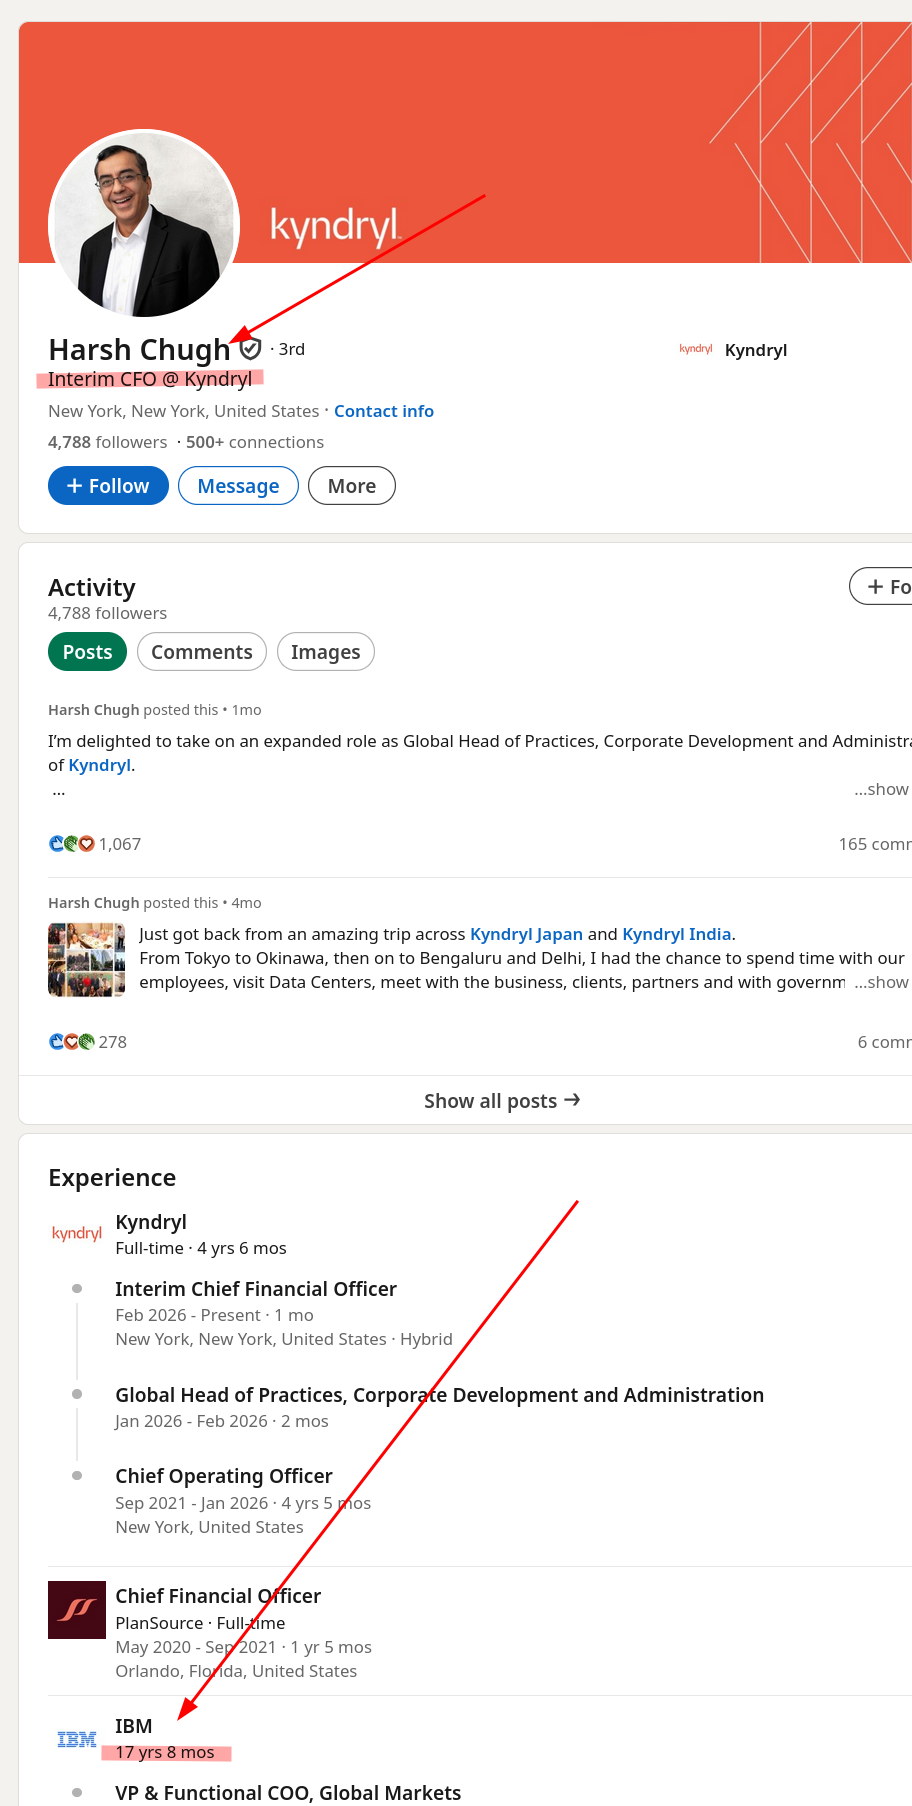Click the verified badge next to the name

(251, 348)
